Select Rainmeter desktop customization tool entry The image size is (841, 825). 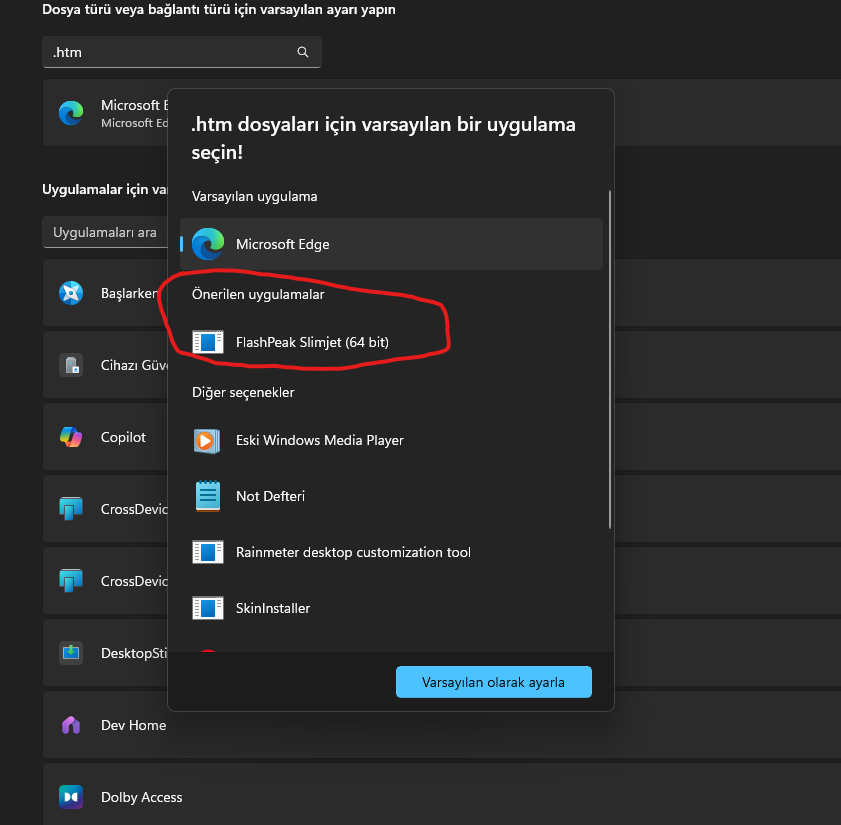[x=391, y=552]
